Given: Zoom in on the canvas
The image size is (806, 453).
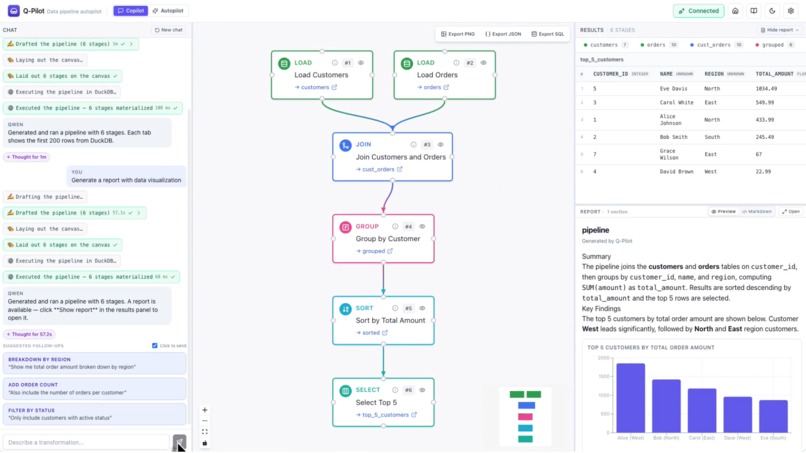Looking at the screenshot, I should tap(205, 410).
